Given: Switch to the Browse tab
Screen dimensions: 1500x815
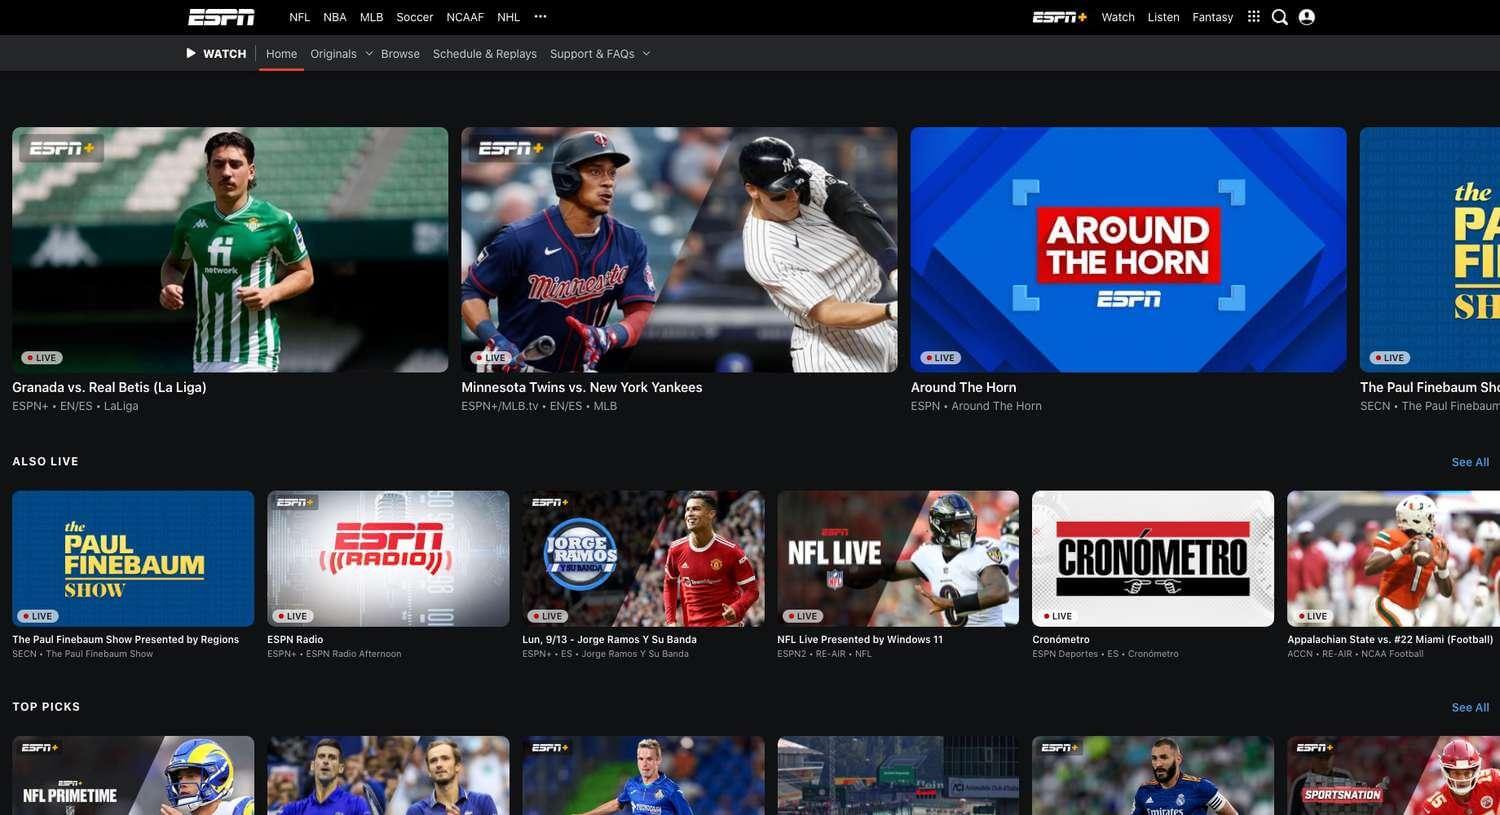Looking at the screenshot, I should [x=400, y=53].
